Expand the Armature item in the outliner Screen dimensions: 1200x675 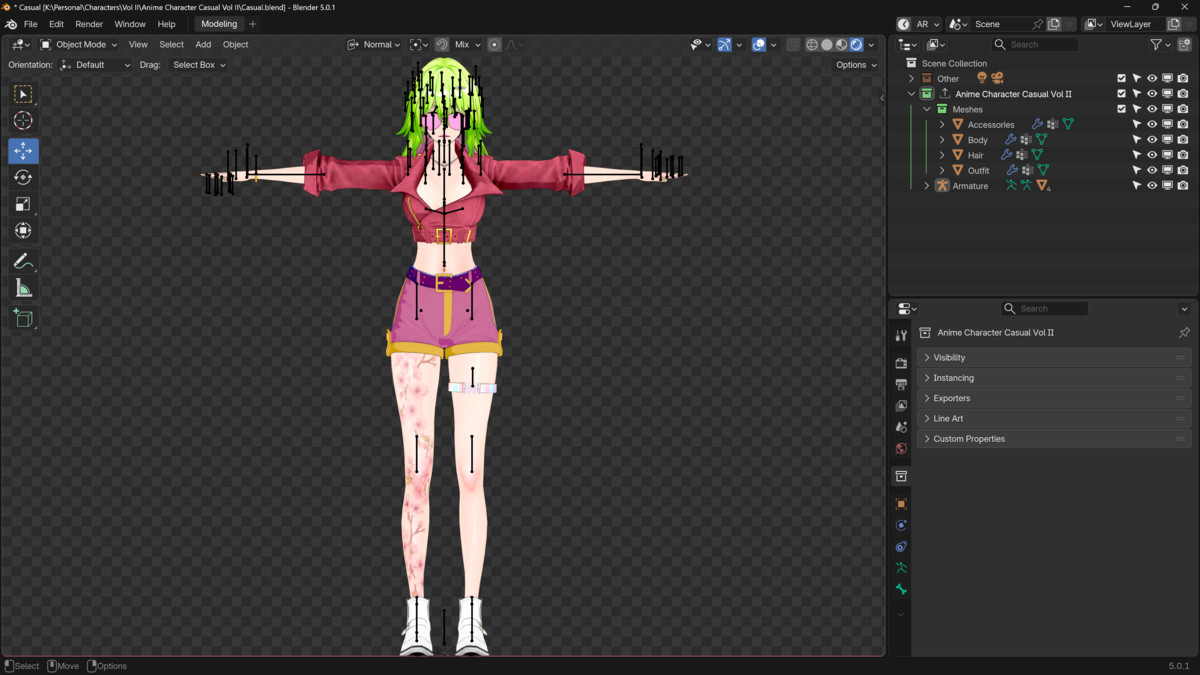(926, 185)
